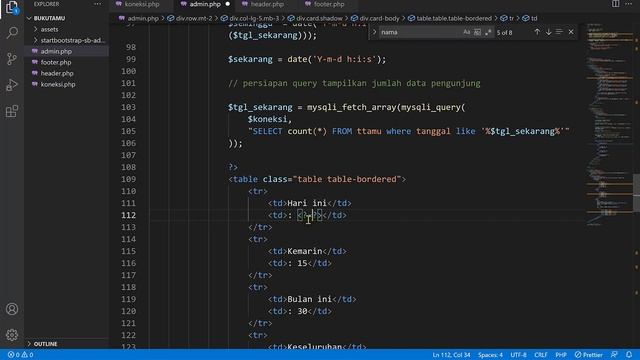Expand the OUTLINE section
Image resolution: width=640 pixels, height=360 pixels.
[45, 344]
